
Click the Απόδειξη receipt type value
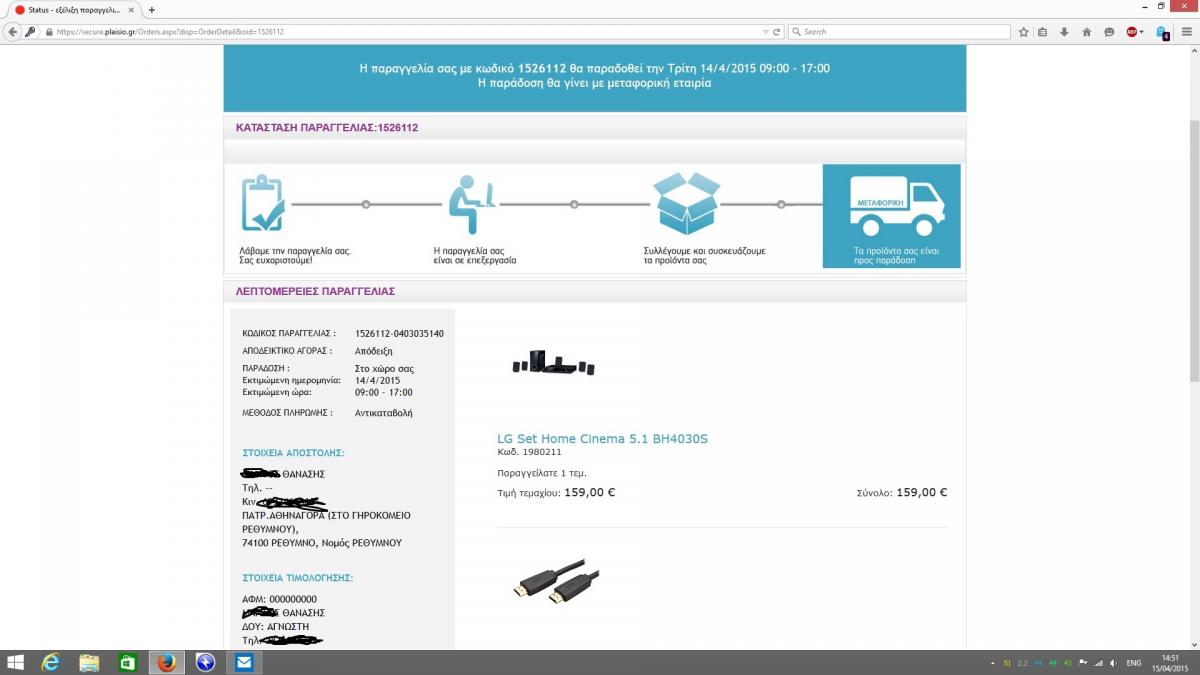tap(374, 352)
